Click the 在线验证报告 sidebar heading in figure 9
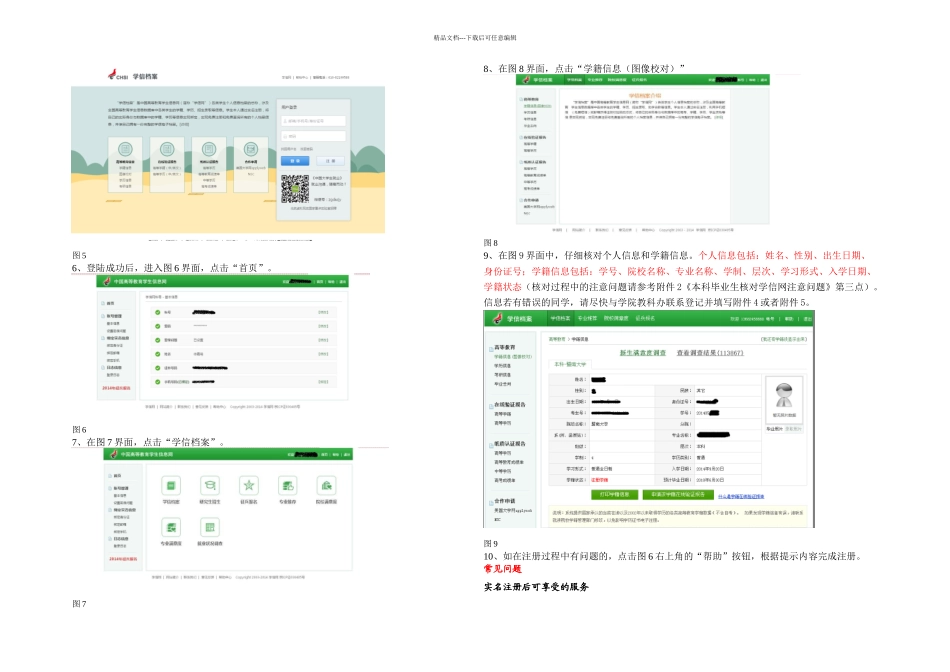The width and height of the screenshot is (950, 672). 510,404
